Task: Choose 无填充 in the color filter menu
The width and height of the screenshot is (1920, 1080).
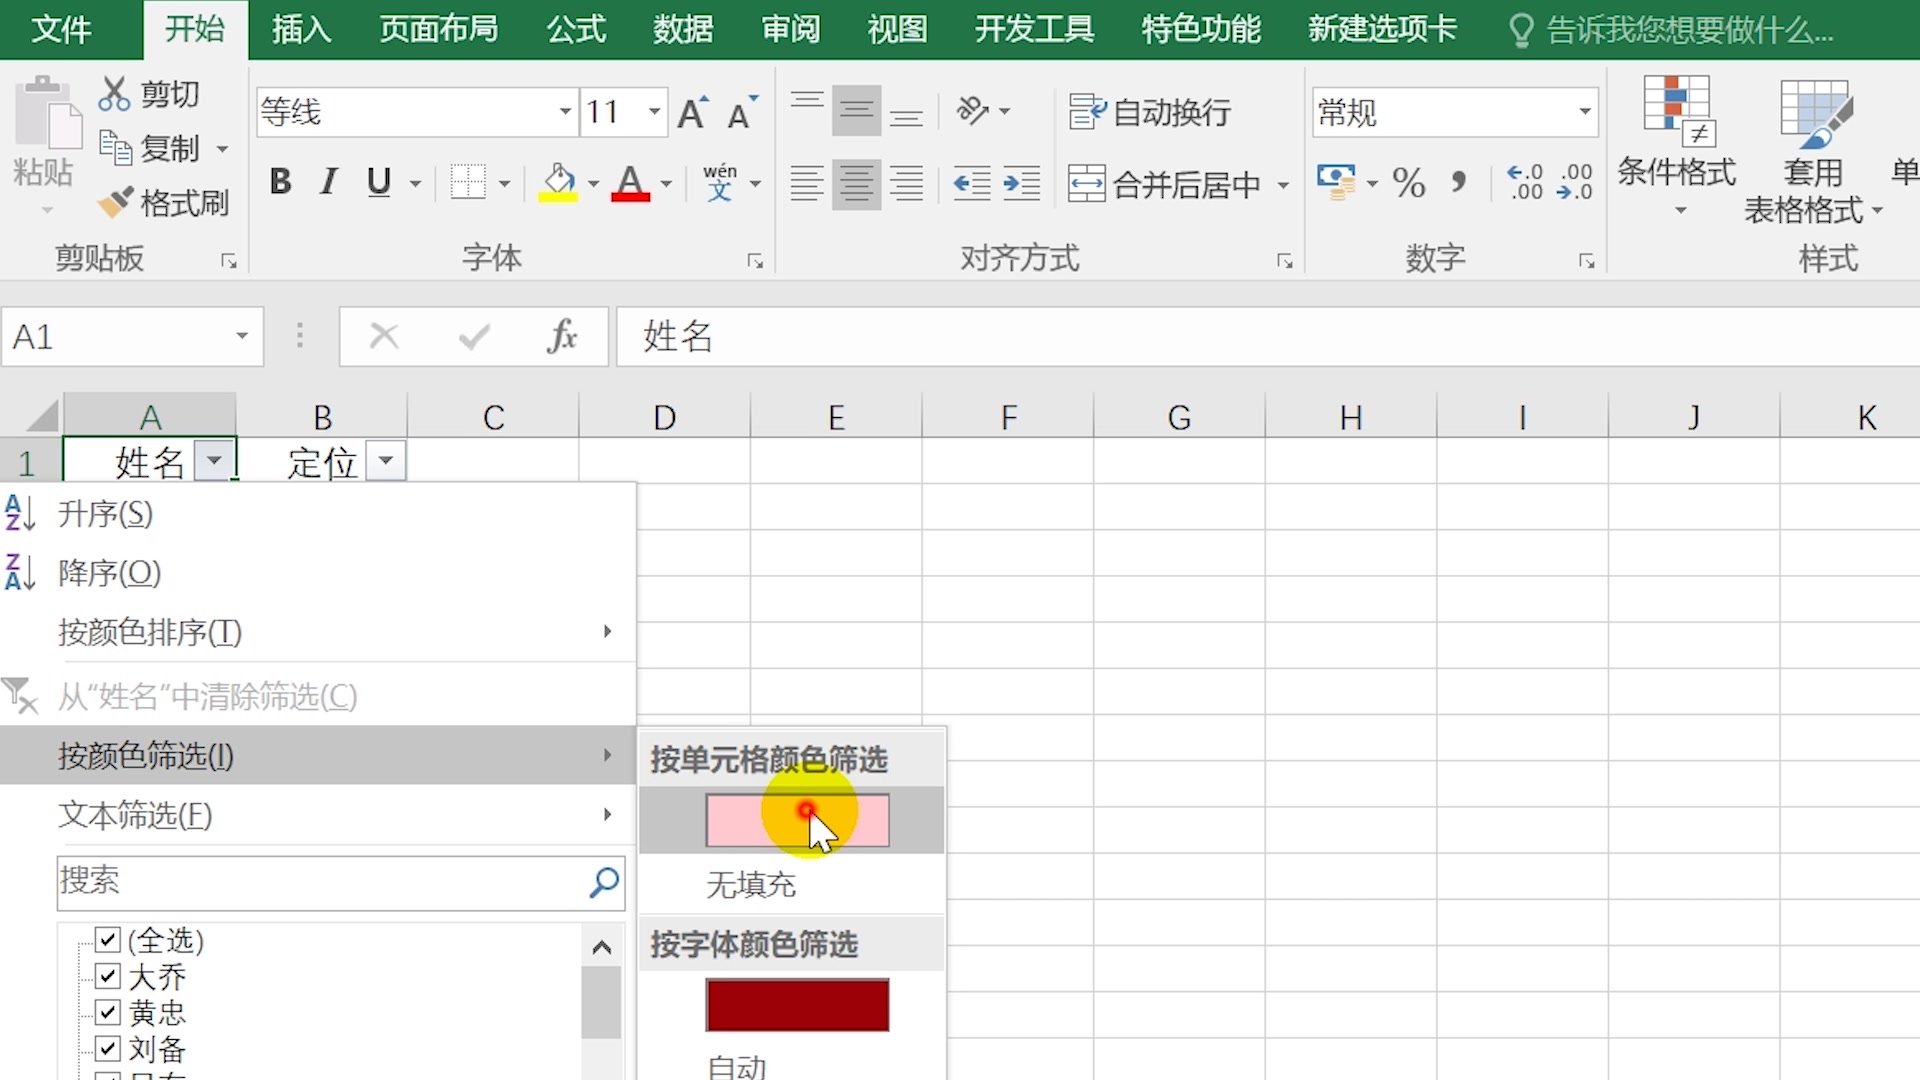Action: pyautogui.click(x=750, y=885)
